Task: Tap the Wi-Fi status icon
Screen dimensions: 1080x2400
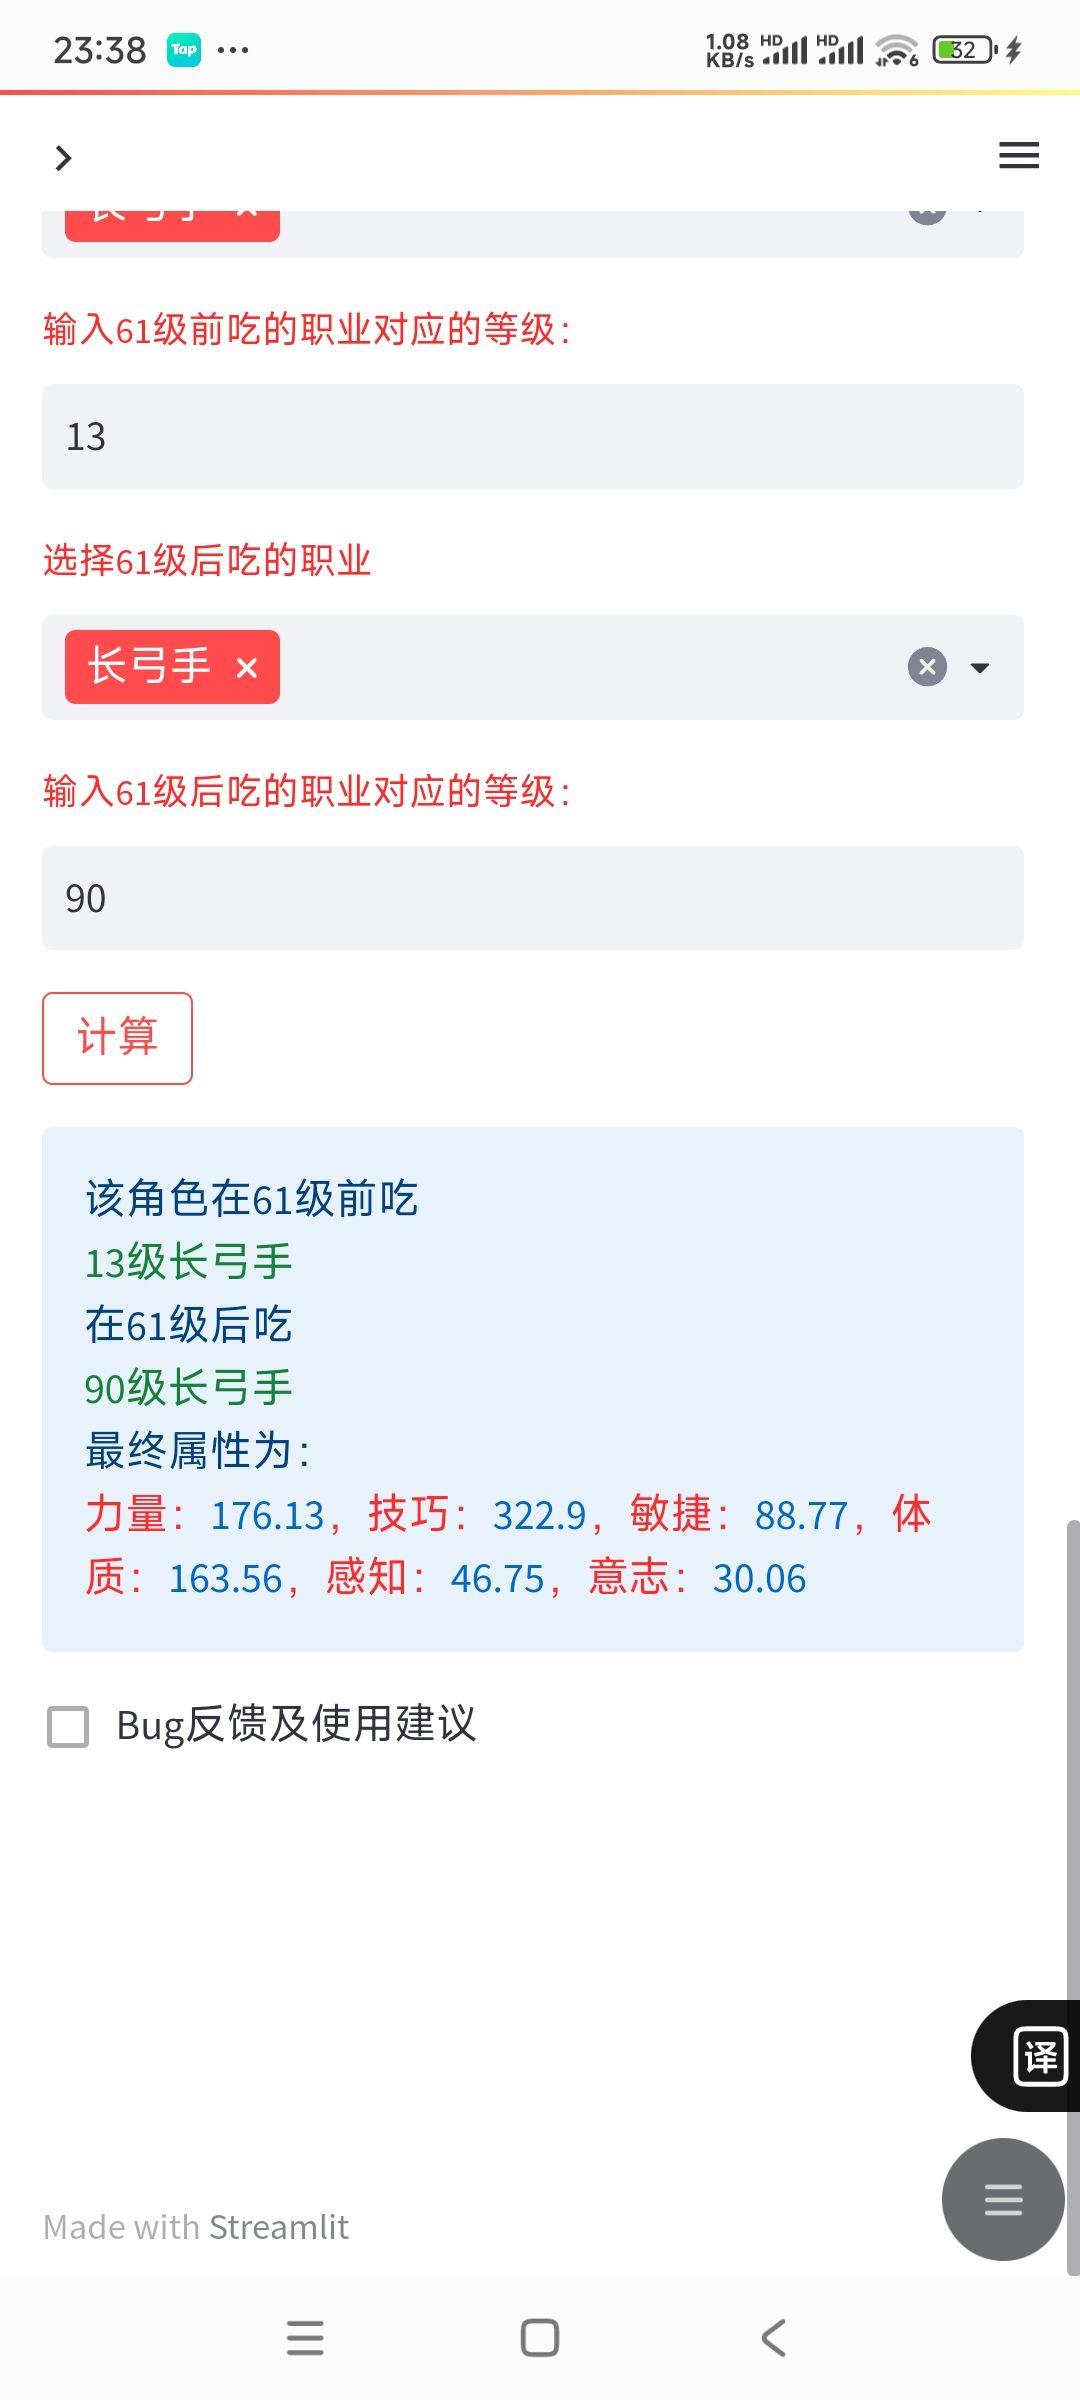Action: click(x=896, y=49)
